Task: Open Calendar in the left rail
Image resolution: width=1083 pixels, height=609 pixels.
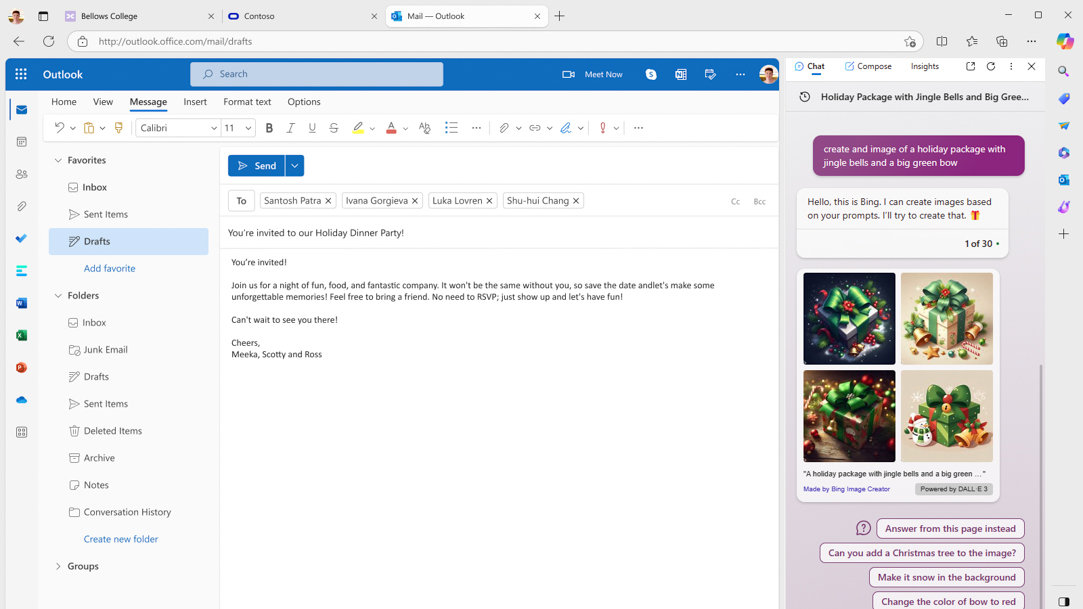Action: coord(21,142)
